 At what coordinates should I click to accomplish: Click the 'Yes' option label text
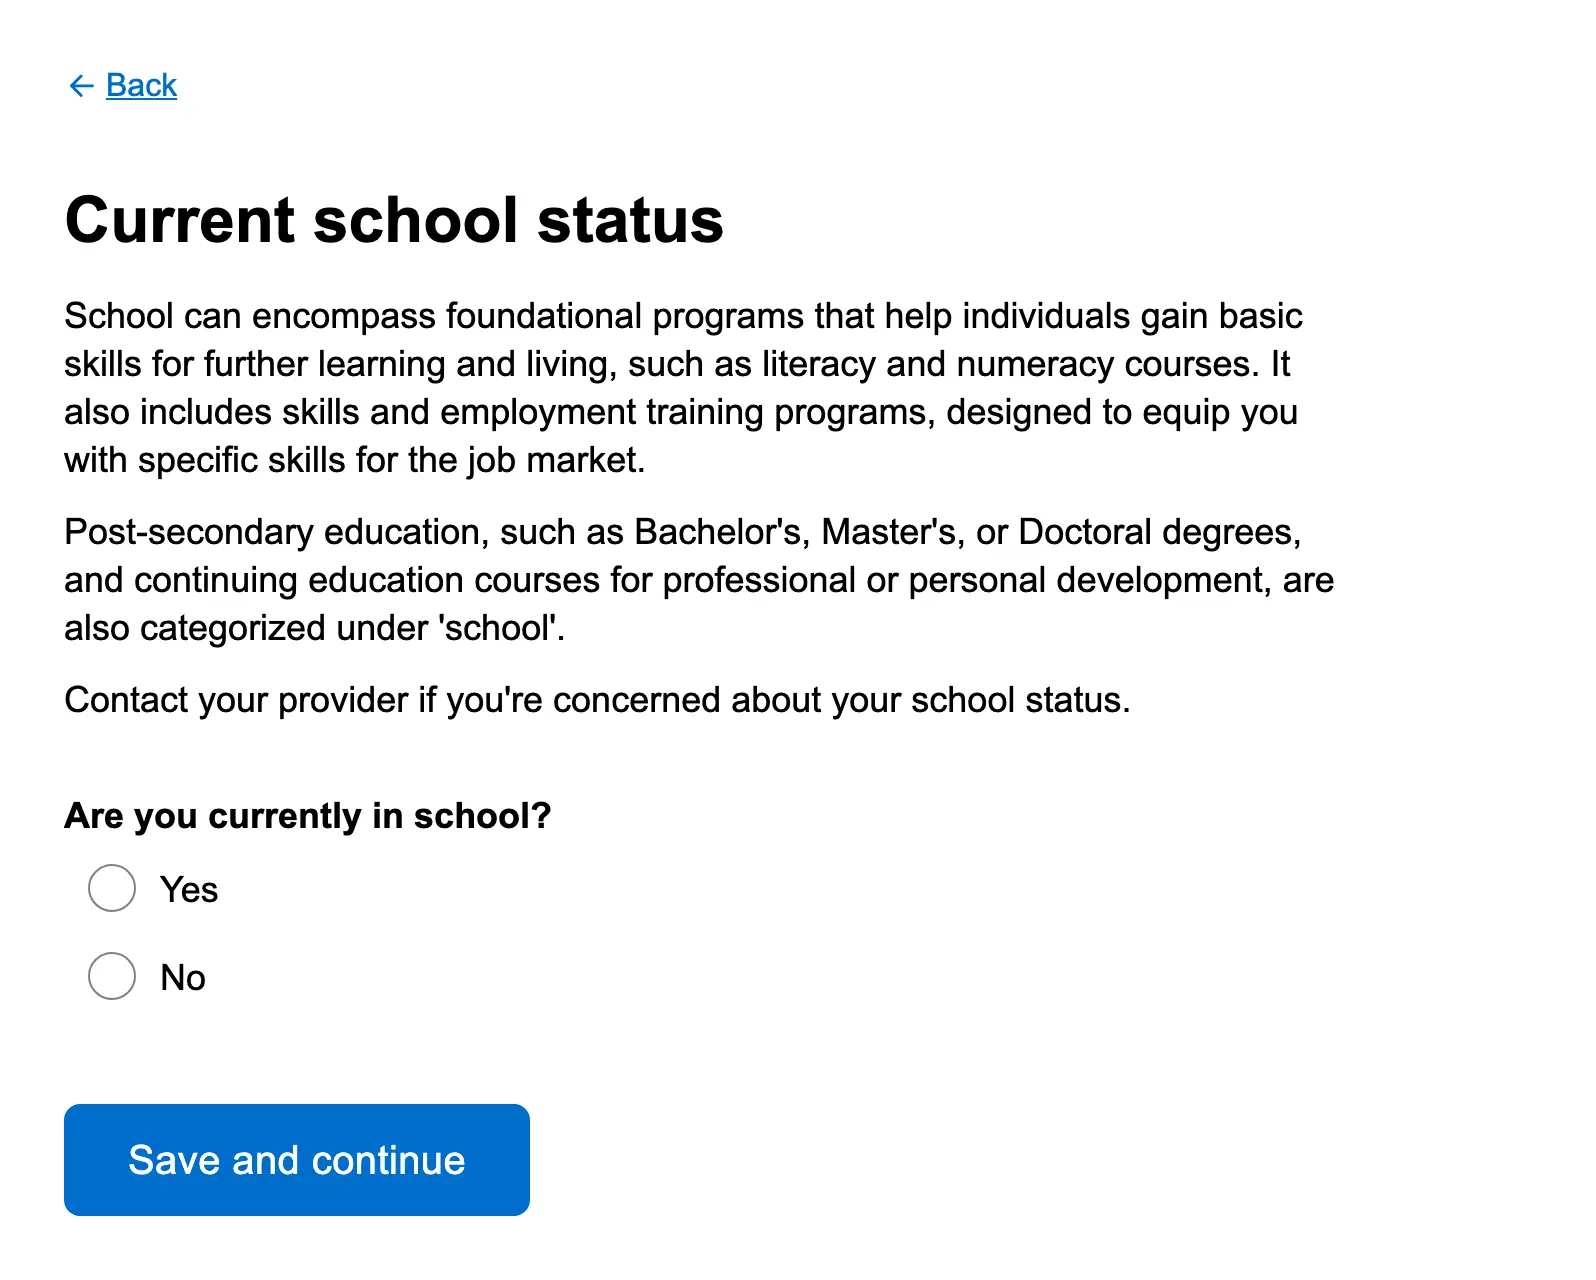point(189,890)
